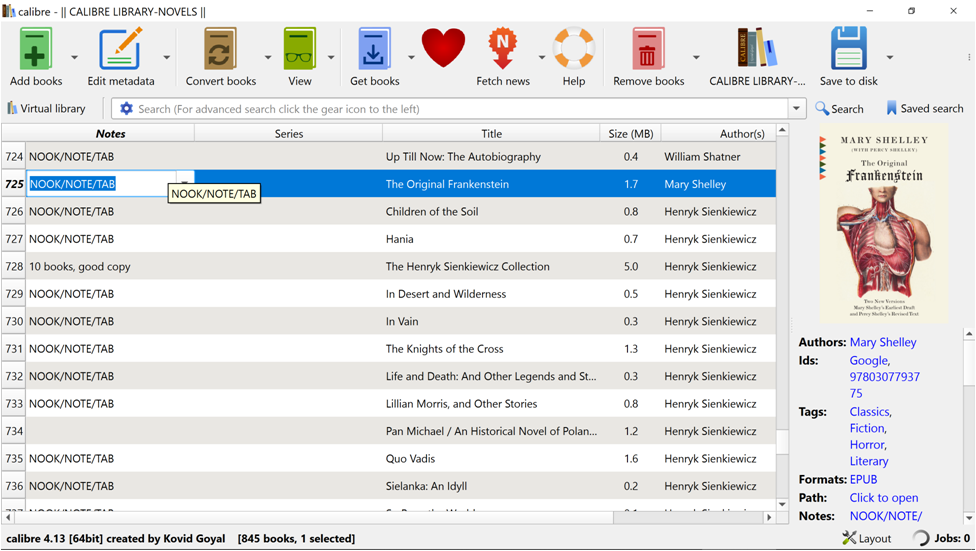Sort by the Title column header
976x551 pixels.
tap(491, 133)
